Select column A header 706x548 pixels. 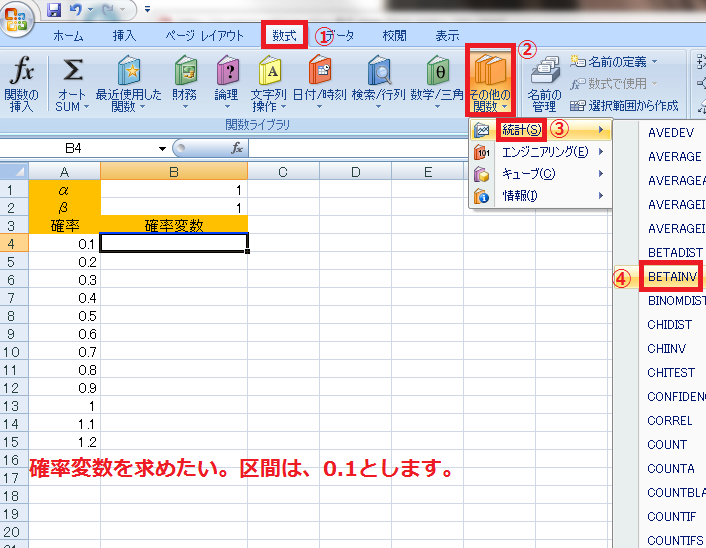pyautogui.click(x=64, y=172)
